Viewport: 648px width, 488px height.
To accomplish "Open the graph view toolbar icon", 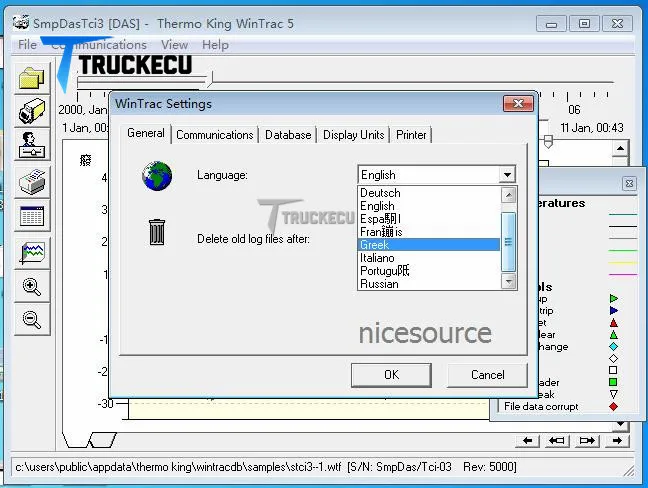I will (x=32, y=252).
